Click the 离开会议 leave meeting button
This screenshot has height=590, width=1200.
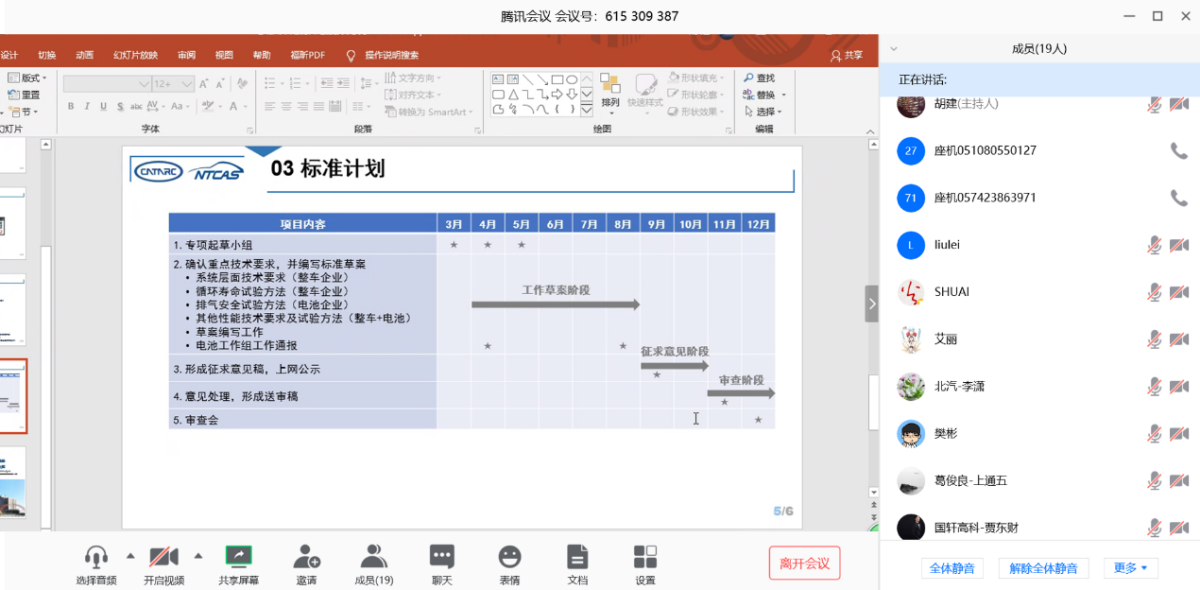[x=804, y=563]
